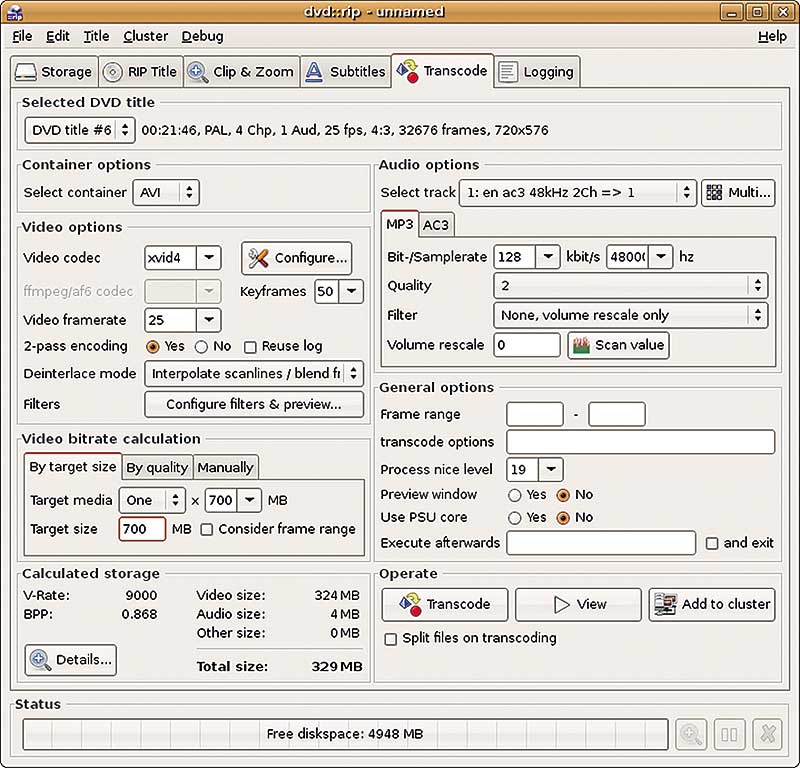The height and width of the screenshot is (768, 800).
Task: Open the Edit menu
Action: click(58, 36)
